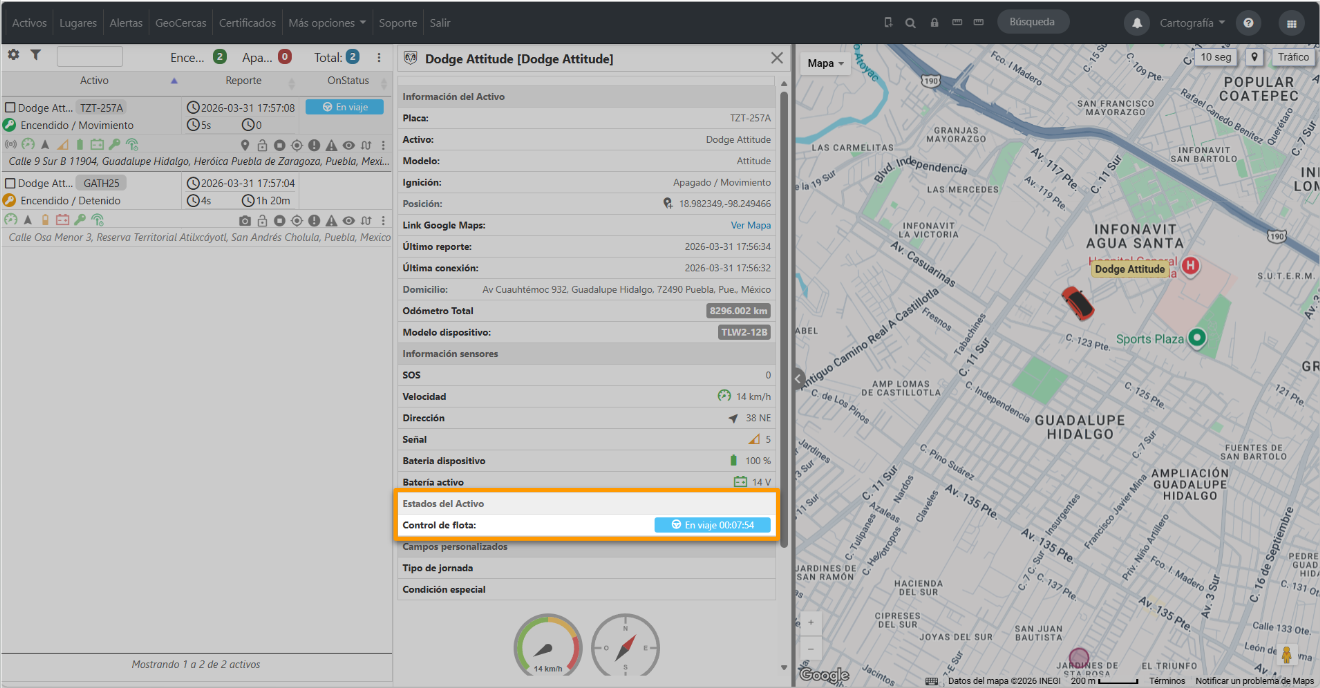Toggle eye visibility for TZT-257A vehicle
Viewport: 1320px width, 688px height.
349,145
